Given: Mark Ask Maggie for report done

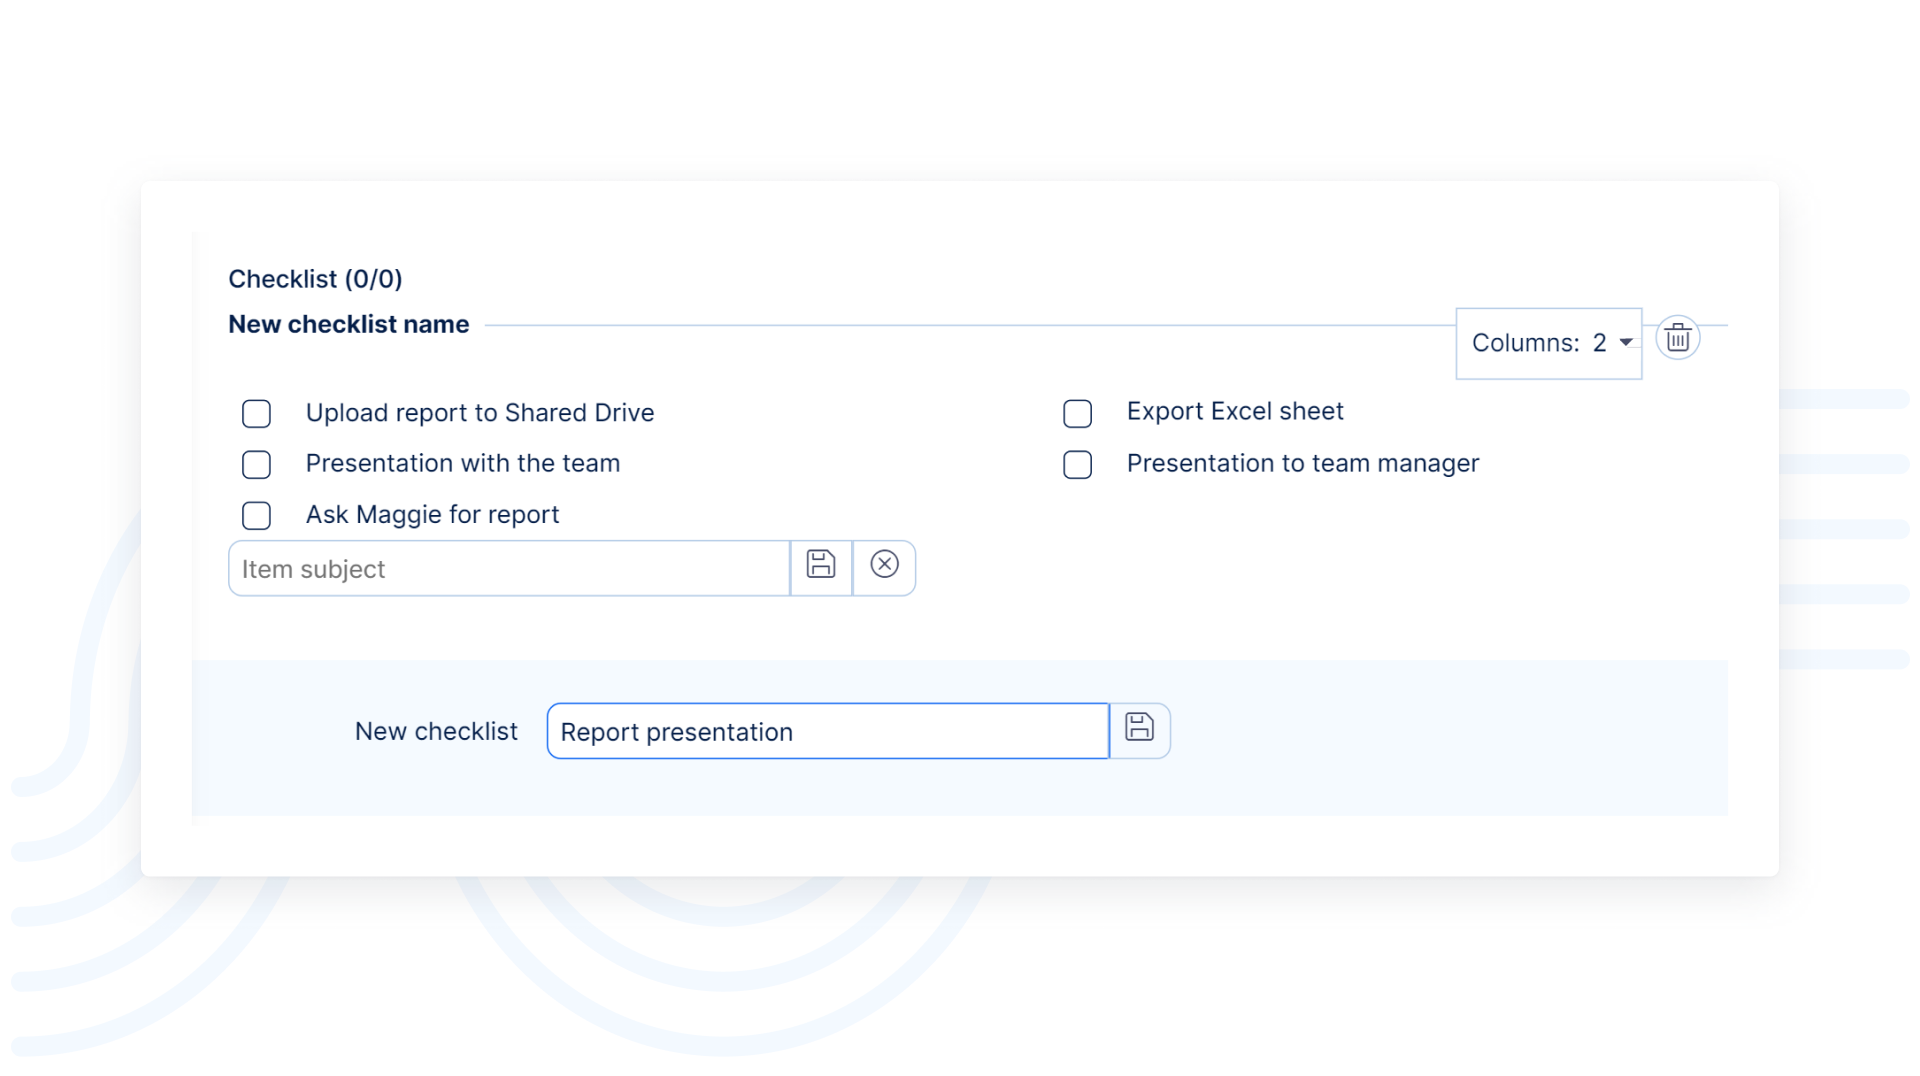Looking at the screenshot, I should point(257,516).
